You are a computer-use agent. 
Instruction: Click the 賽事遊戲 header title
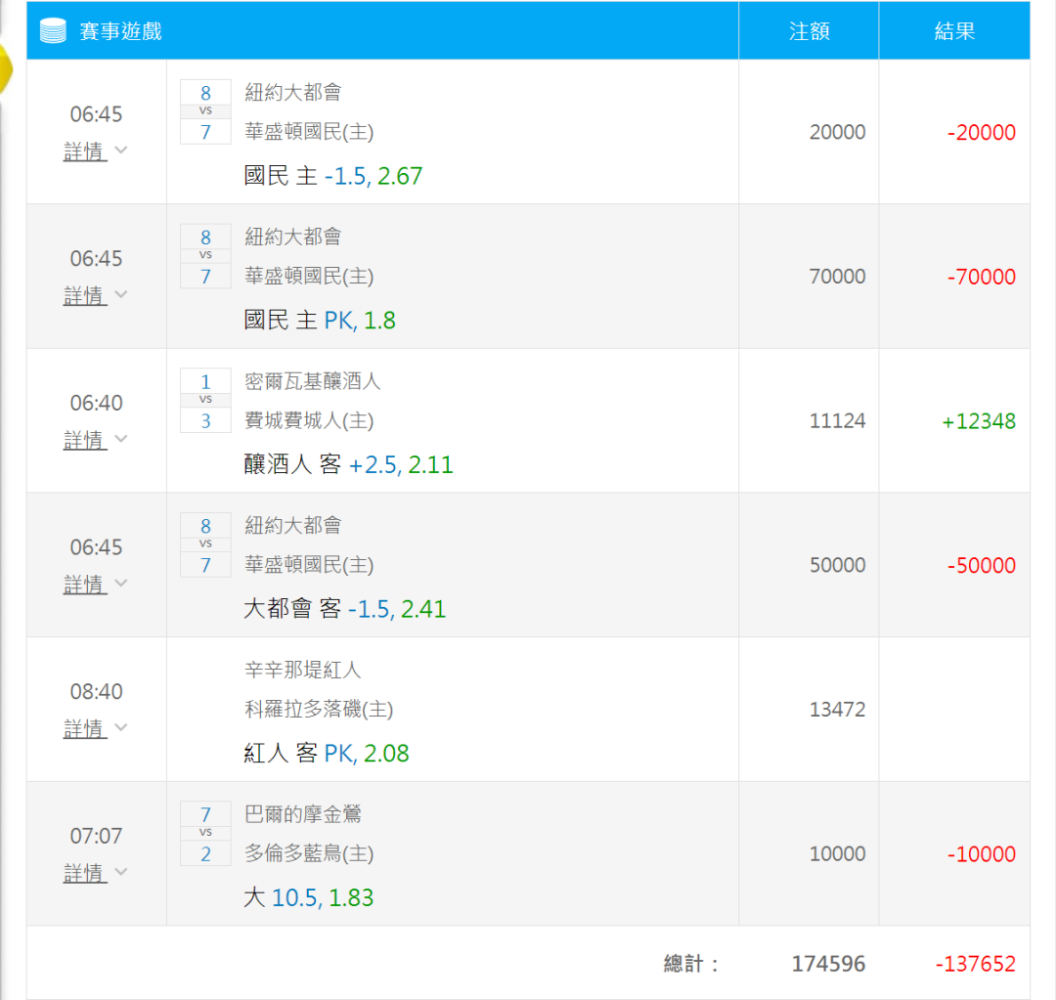tap(121, 31)
